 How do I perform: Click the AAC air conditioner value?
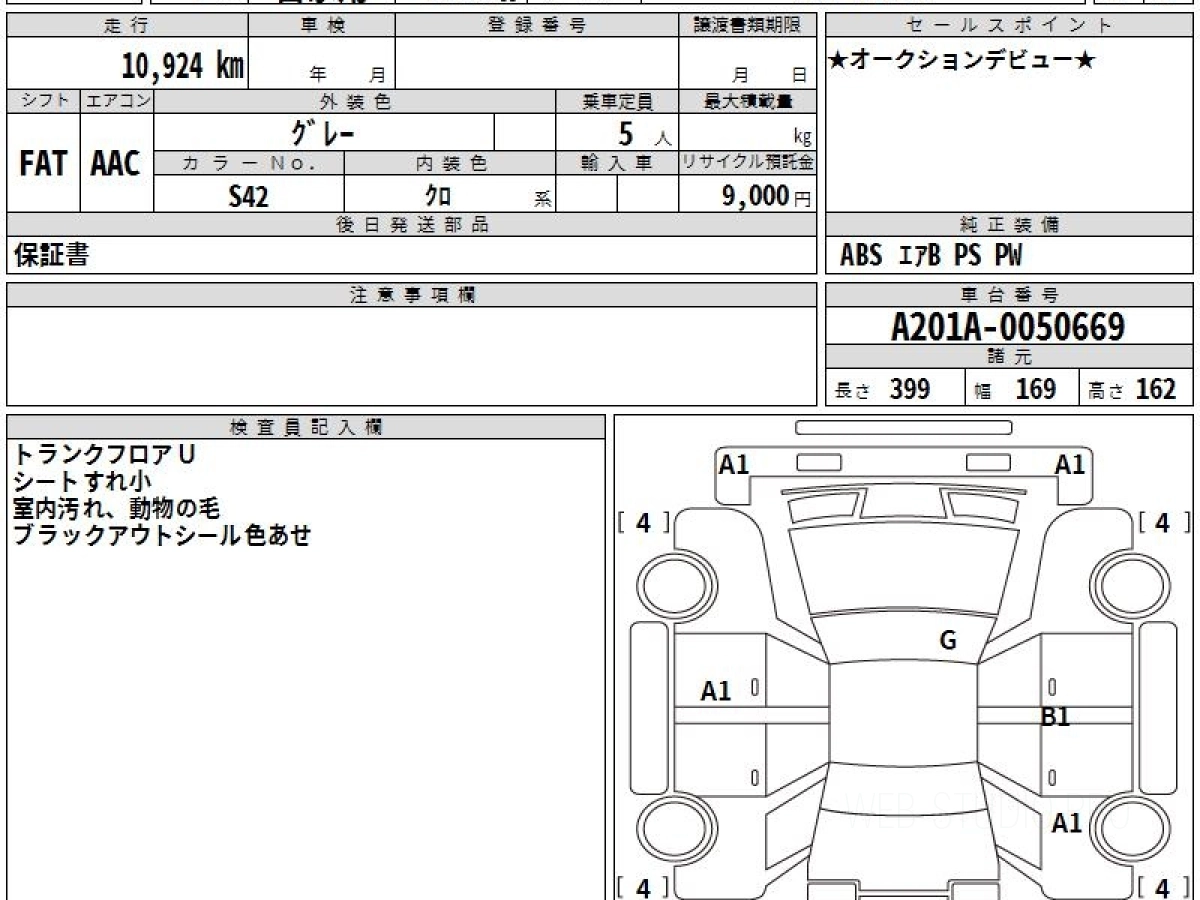(116, 163)
